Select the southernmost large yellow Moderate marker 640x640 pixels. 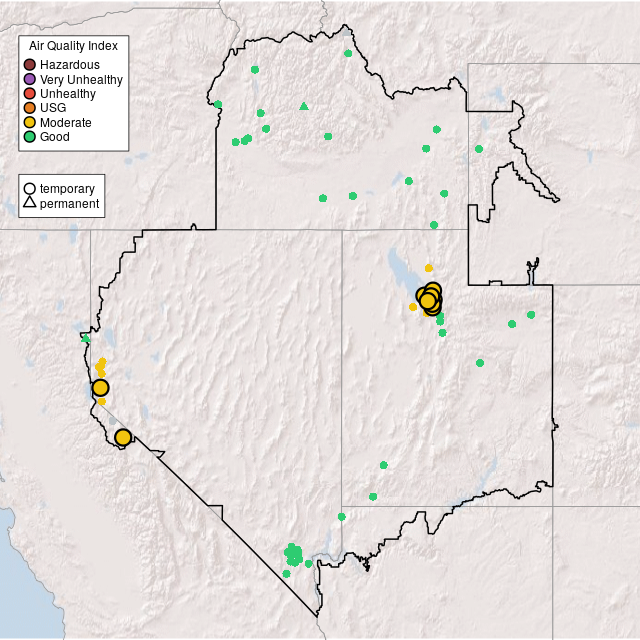click(123, 437)
